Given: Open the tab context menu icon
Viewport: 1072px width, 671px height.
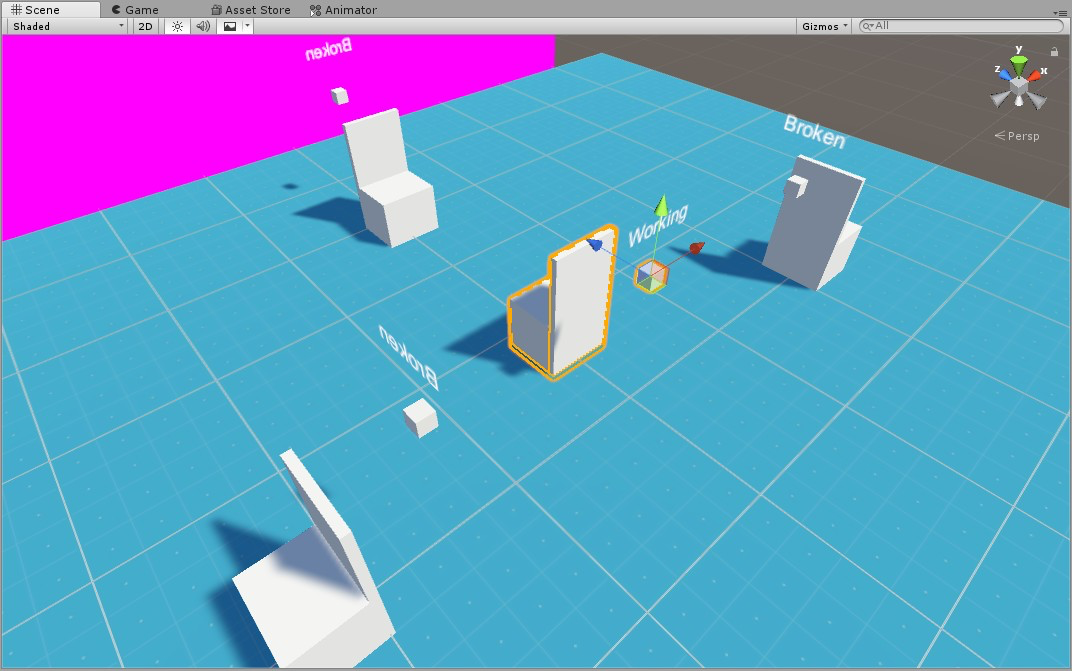Looking at the screenshot, I should pos(1061,12).
